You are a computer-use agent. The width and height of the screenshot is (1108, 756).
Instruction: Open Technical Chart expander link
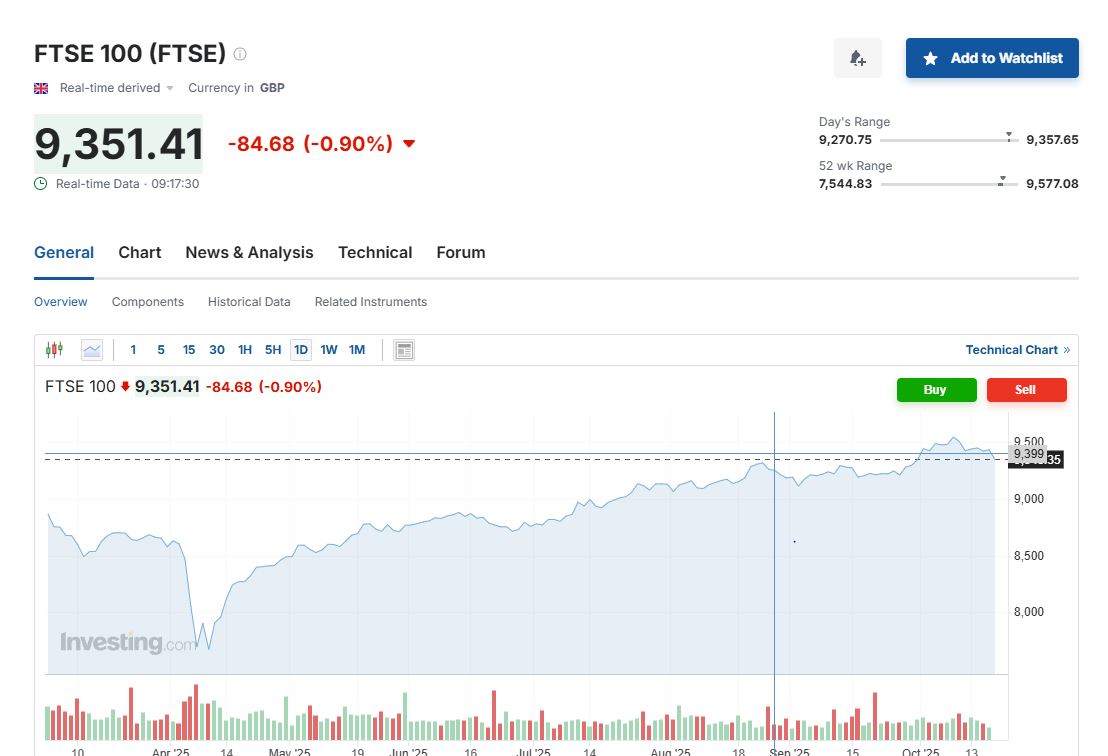(1017, 350)
